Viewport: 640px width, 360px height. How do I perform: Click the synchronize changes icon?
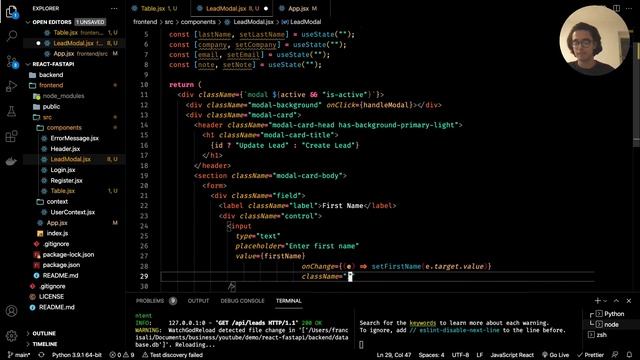[41, 355]
